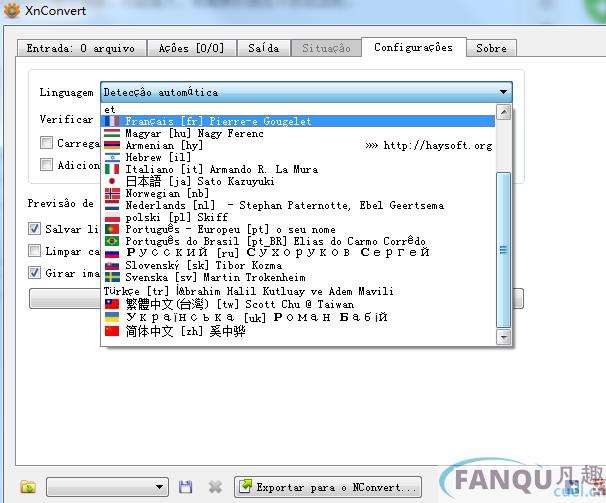
Task: Select Nederlands [nl] language entry
Action: click(298, 205)
